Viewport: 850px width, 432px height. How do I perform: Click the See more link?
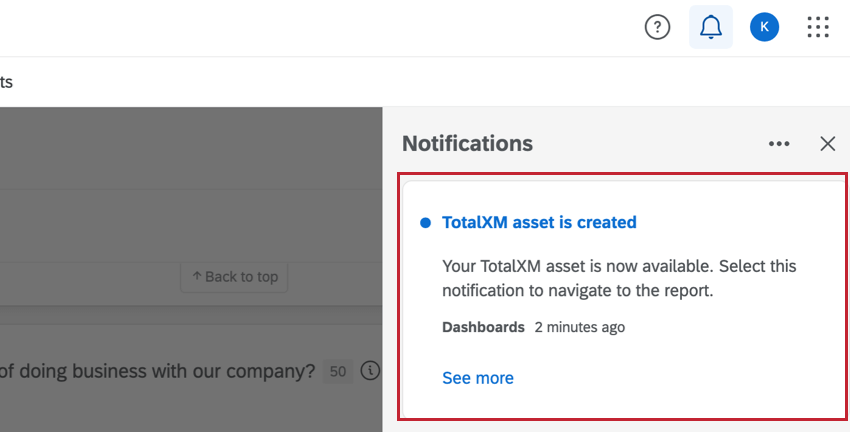click(478, 378)
